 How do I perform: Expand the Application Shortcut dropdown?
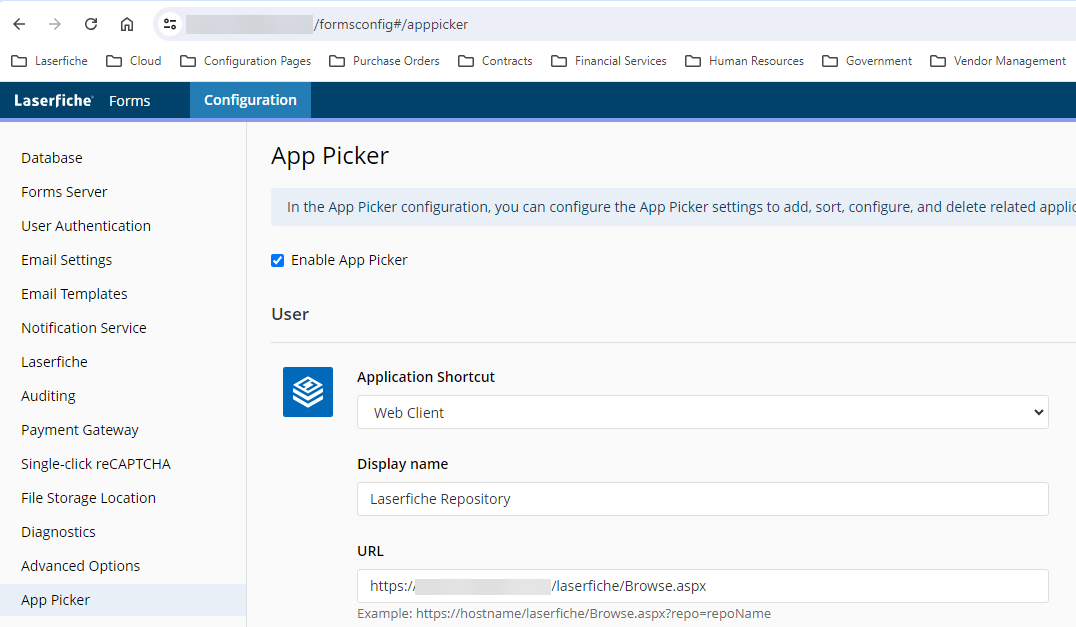[703, 412]
